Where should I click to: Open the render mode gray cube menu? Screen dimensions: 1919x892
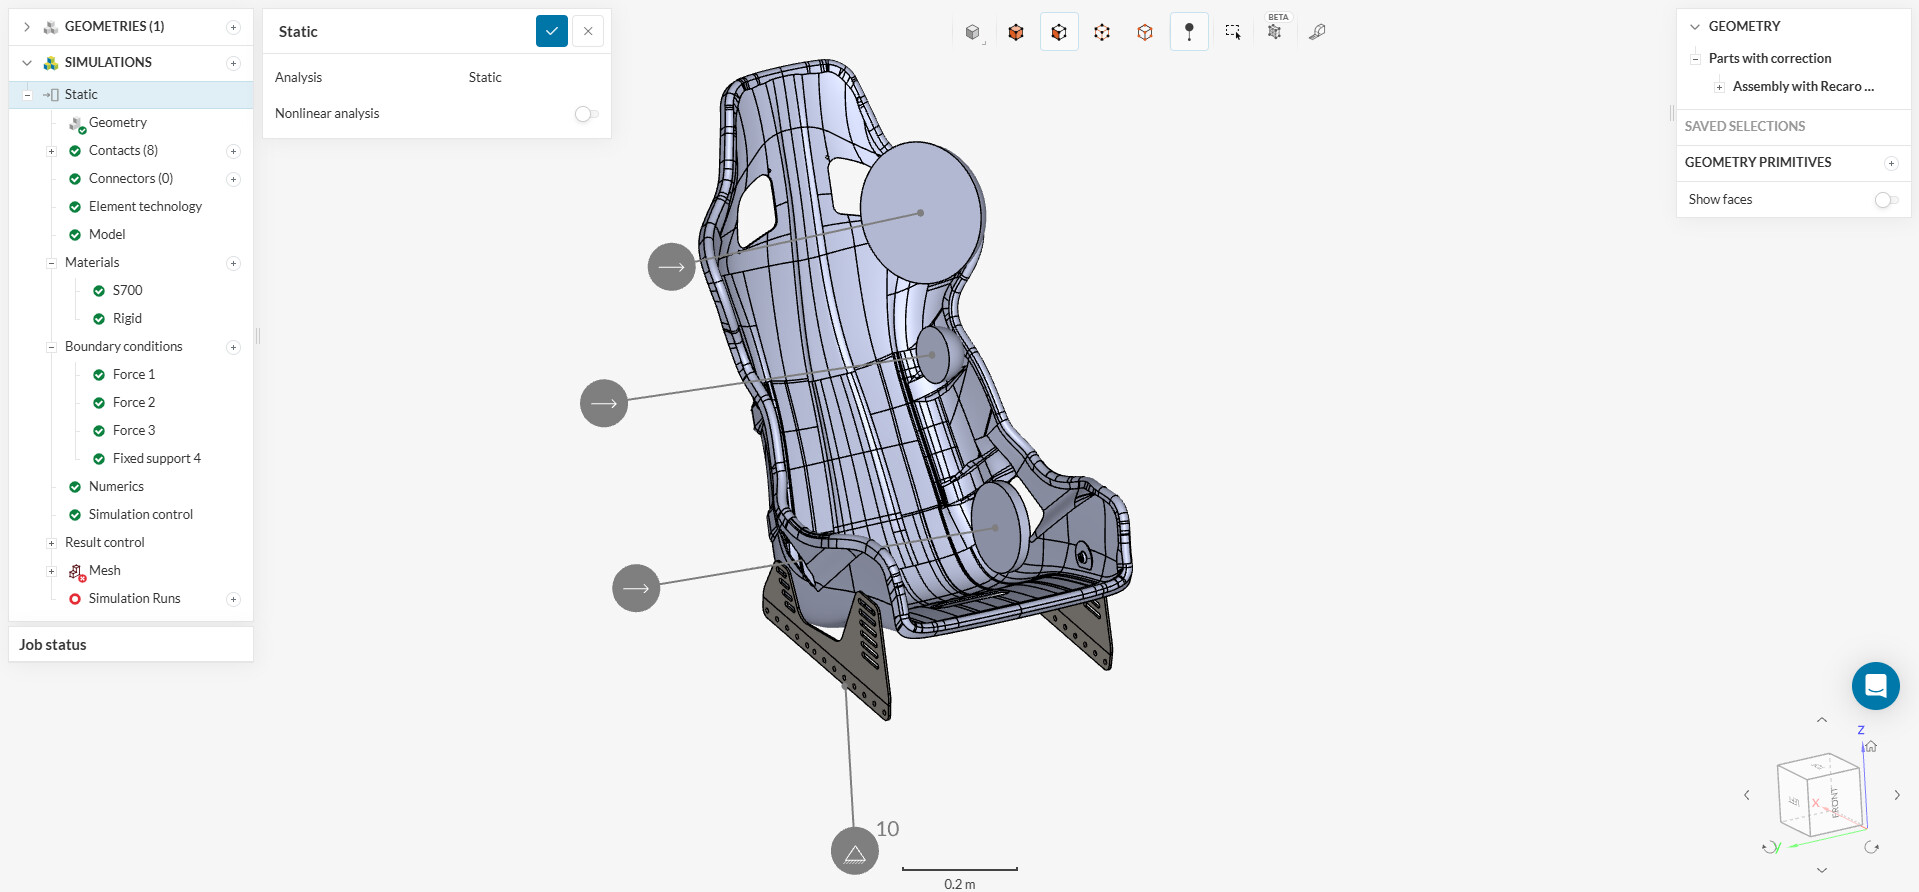(973, 32)
